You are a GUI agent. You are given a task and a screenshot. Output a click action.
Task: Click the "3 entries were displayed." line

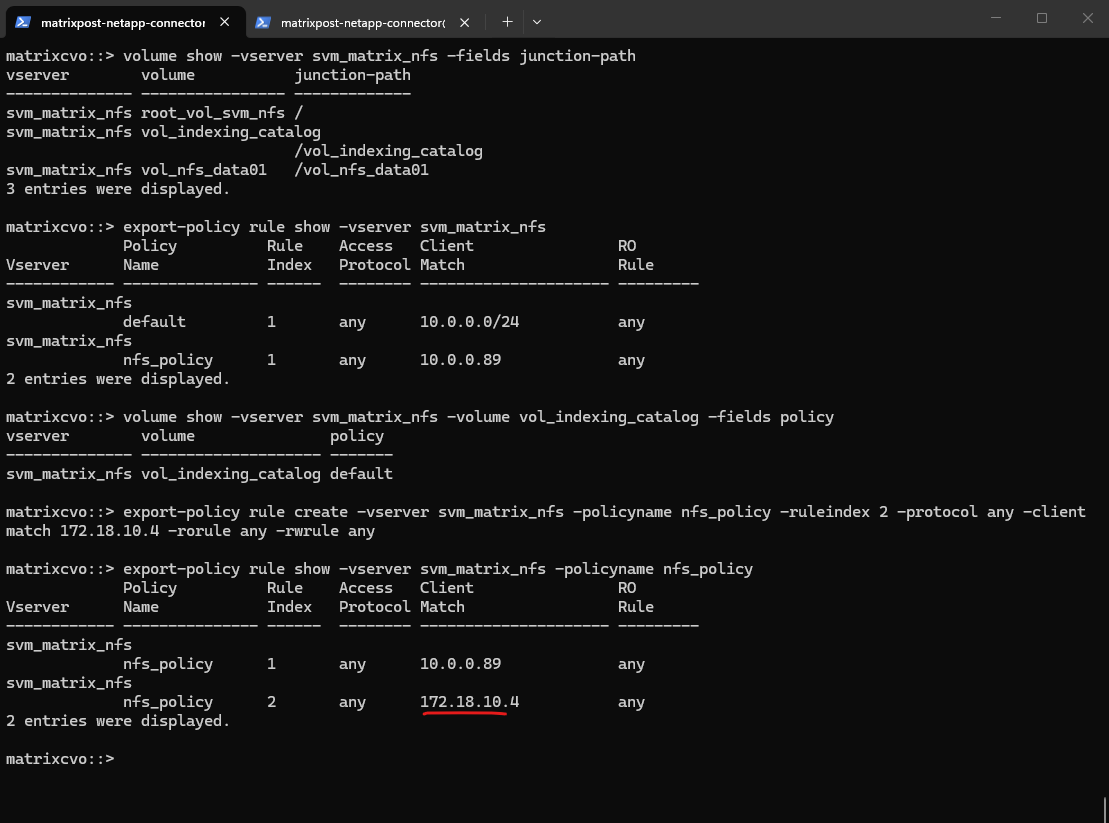118,189
